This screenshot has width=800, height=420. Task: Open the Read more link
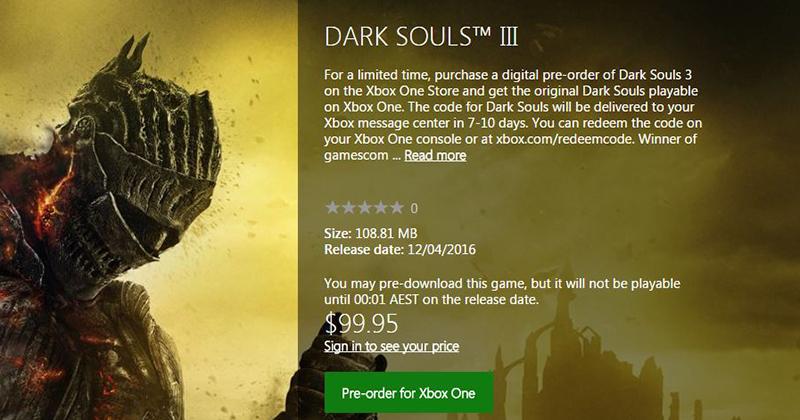point(435,155)
